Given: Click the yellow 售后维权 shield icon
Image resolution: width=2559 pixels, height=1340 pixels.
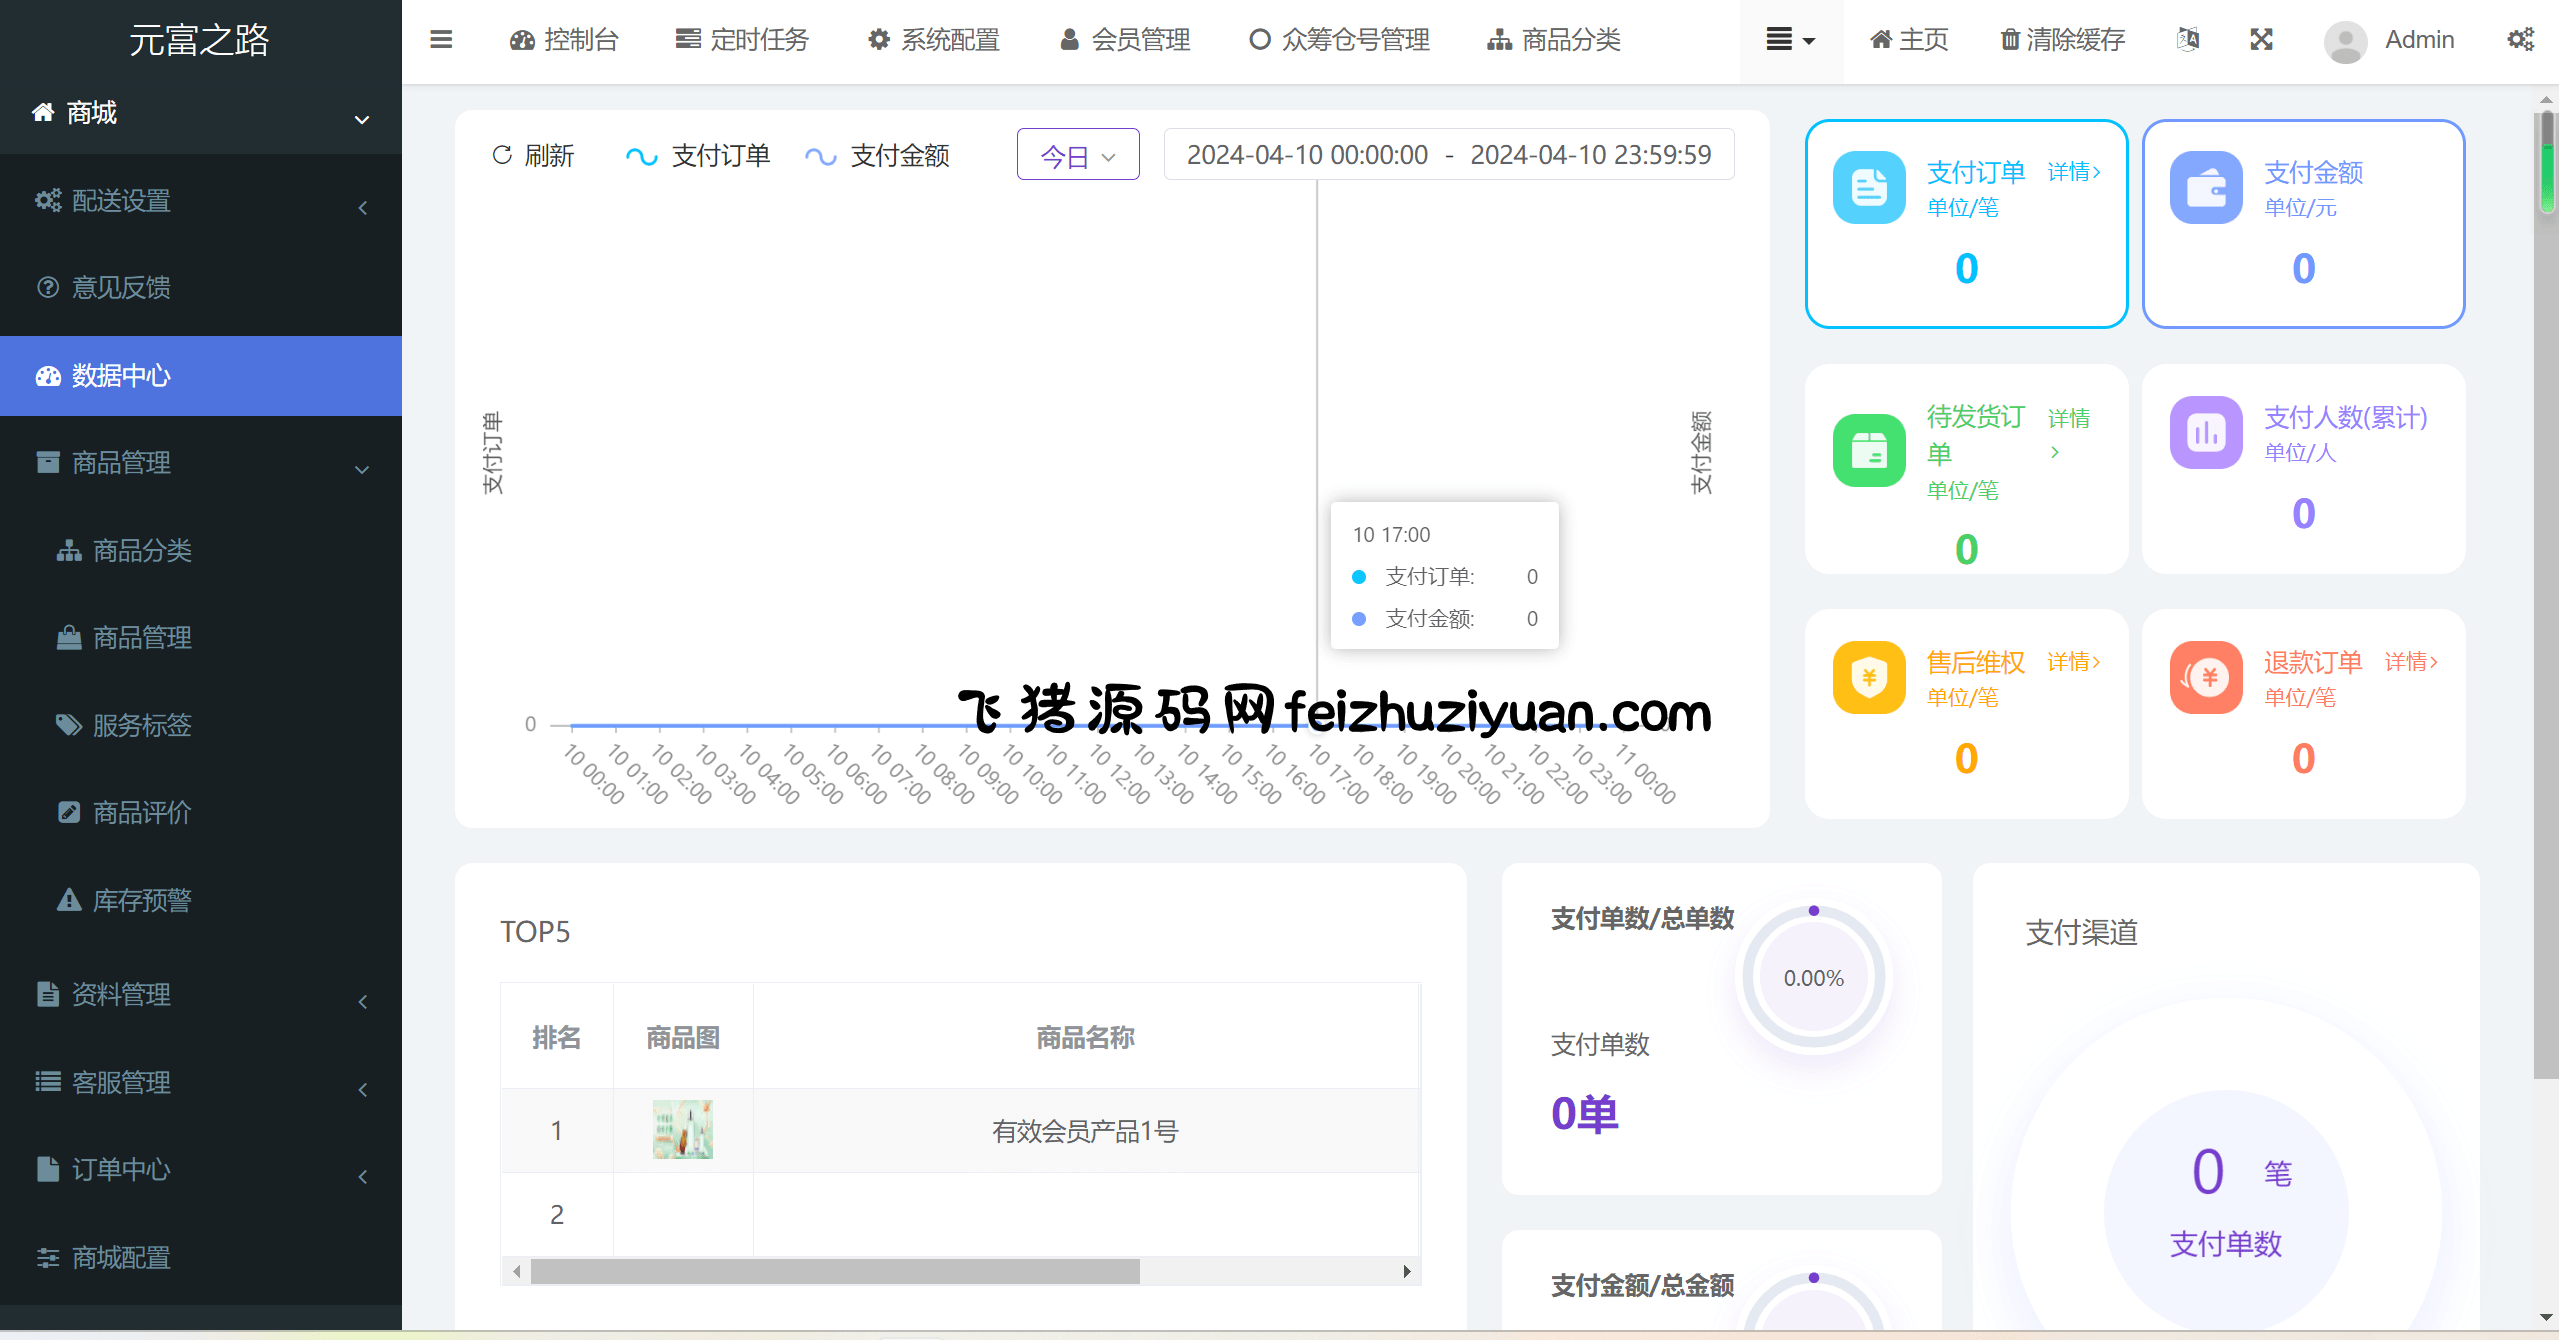Looking at the screenshot, I should coord(1868,677).
